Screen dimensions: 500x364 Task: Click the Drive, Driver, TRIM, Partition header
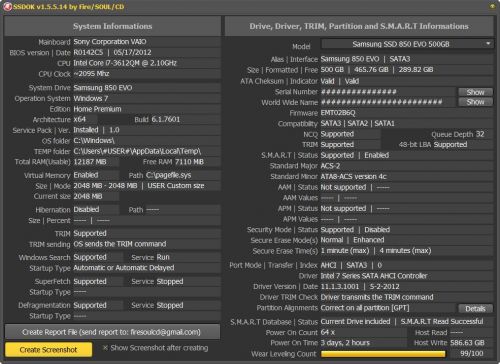pyautogui.click(x=359, y=26)
